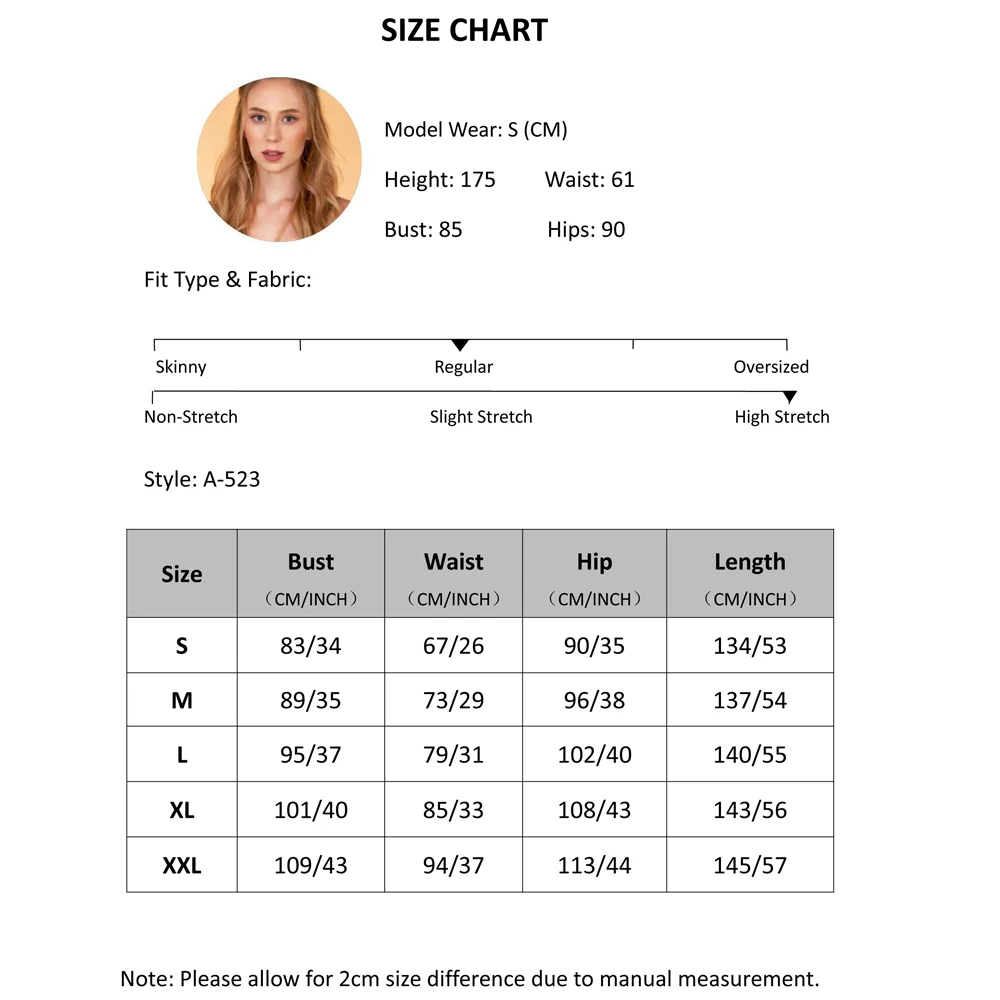Click the fit type triangle marker above Regular
Viewport: 1000px width, 1000px height.
pos(460,345)
